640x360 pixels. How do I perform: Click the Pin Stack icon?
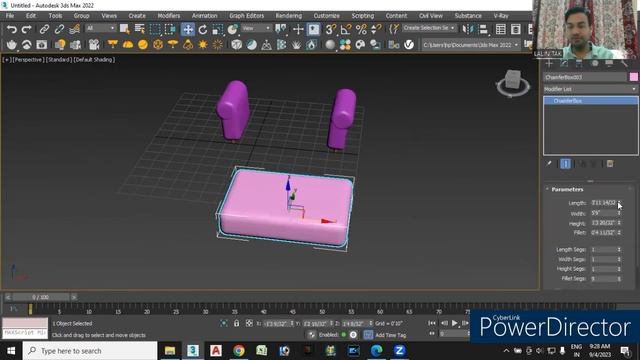tap(549, 164)
